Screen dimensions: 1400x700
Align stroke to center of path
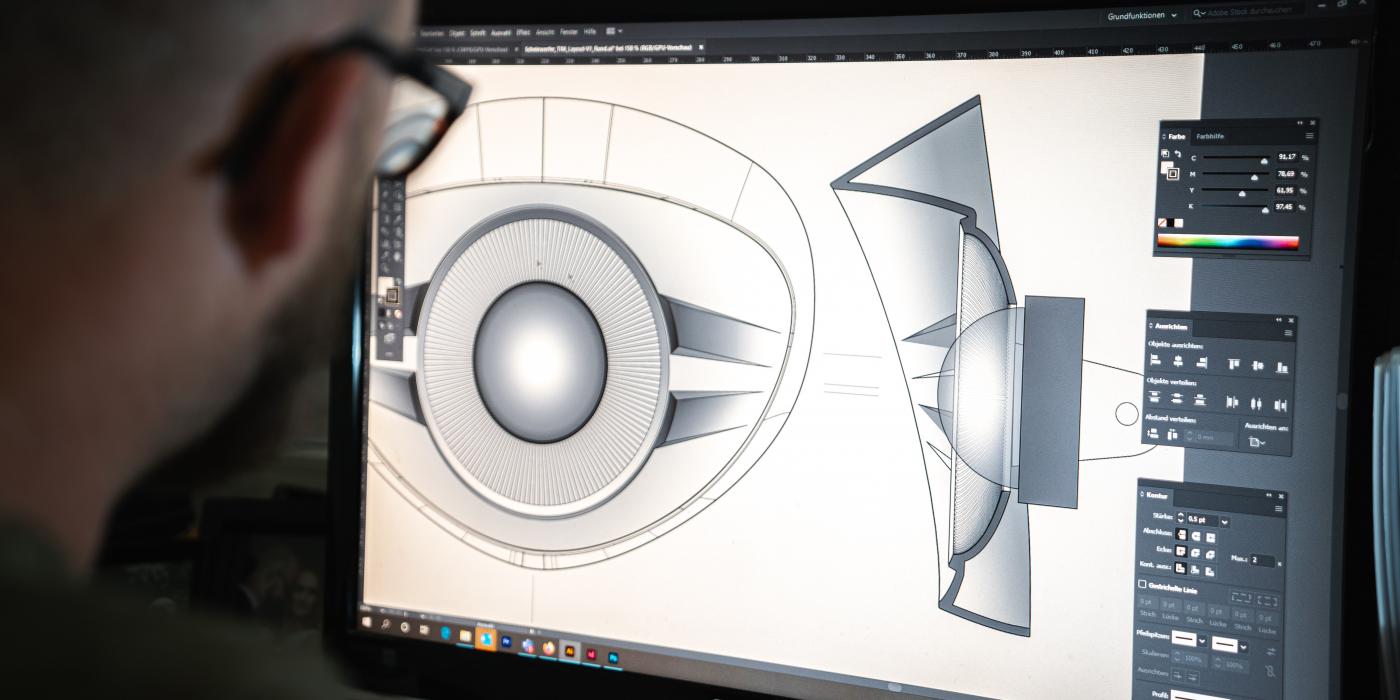(1181, 568)
